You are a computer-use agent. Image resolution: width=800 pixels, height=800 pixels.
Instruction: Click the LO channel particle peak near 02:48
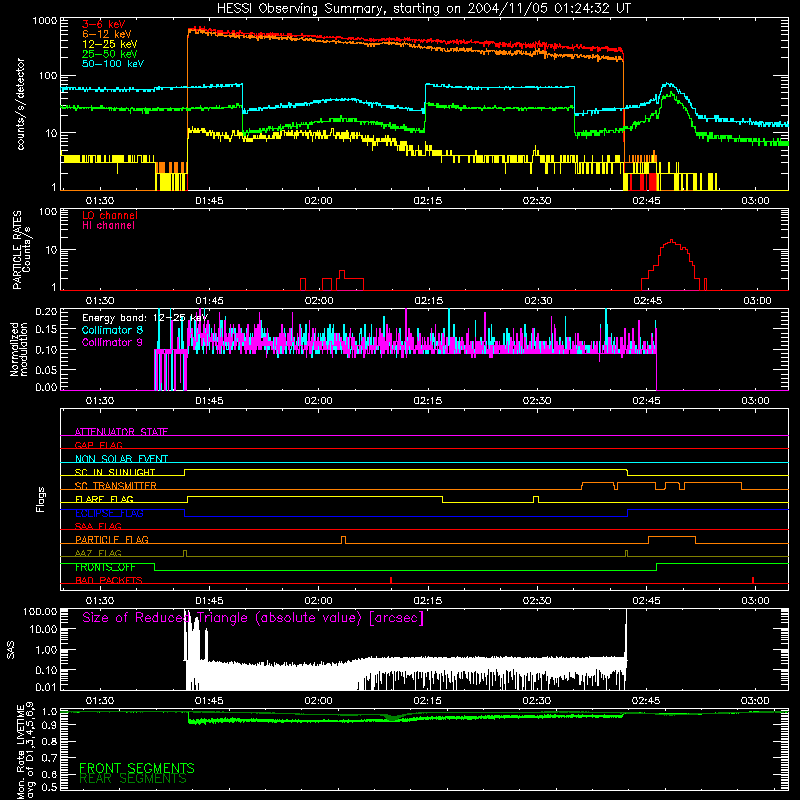(671, 241)
